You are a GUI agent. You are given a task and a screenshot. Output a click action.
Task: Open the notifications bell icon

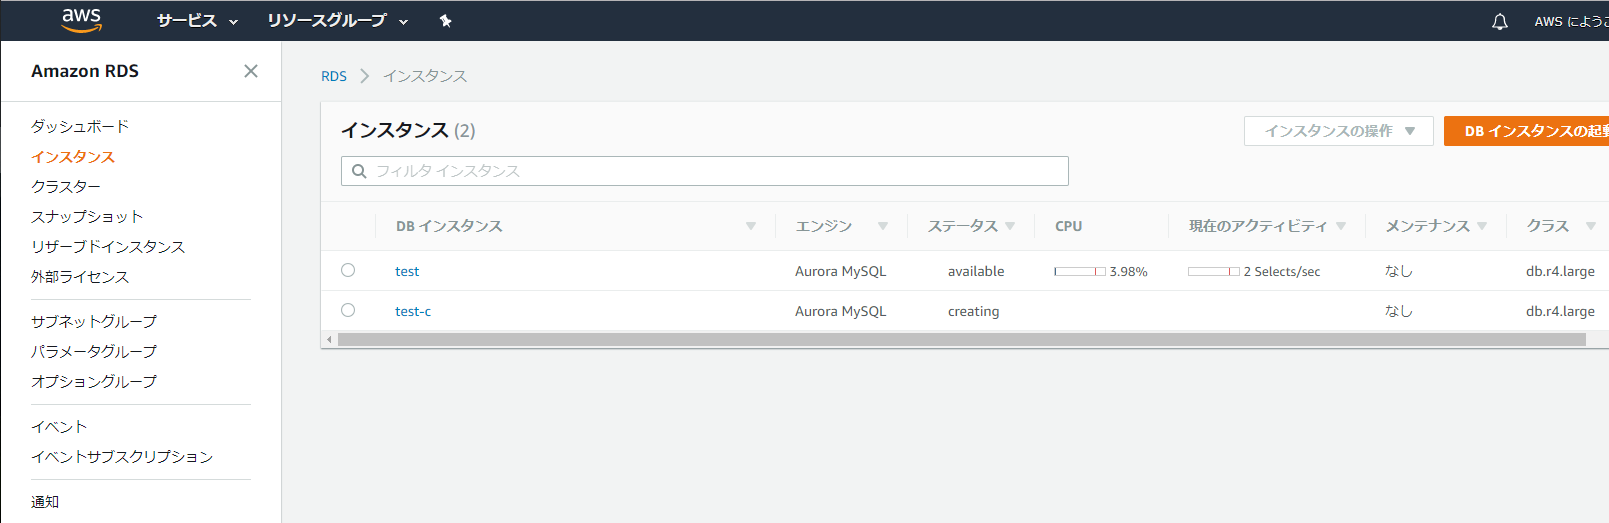(1500, 21)
